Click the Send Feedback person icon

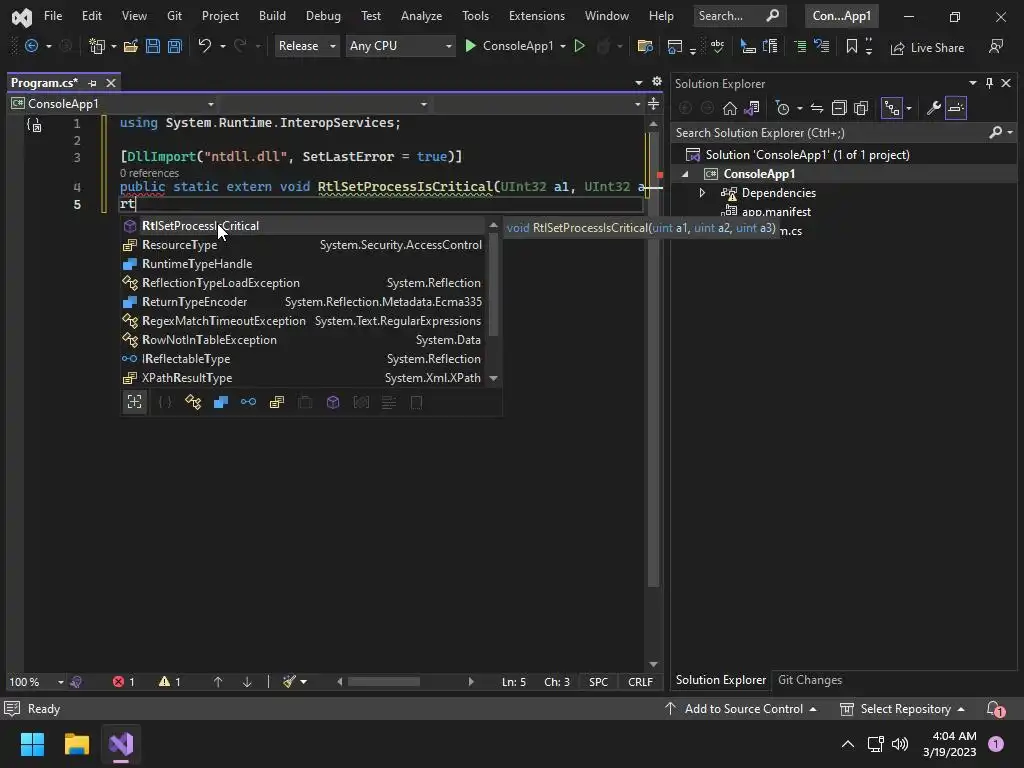point(995,46)
